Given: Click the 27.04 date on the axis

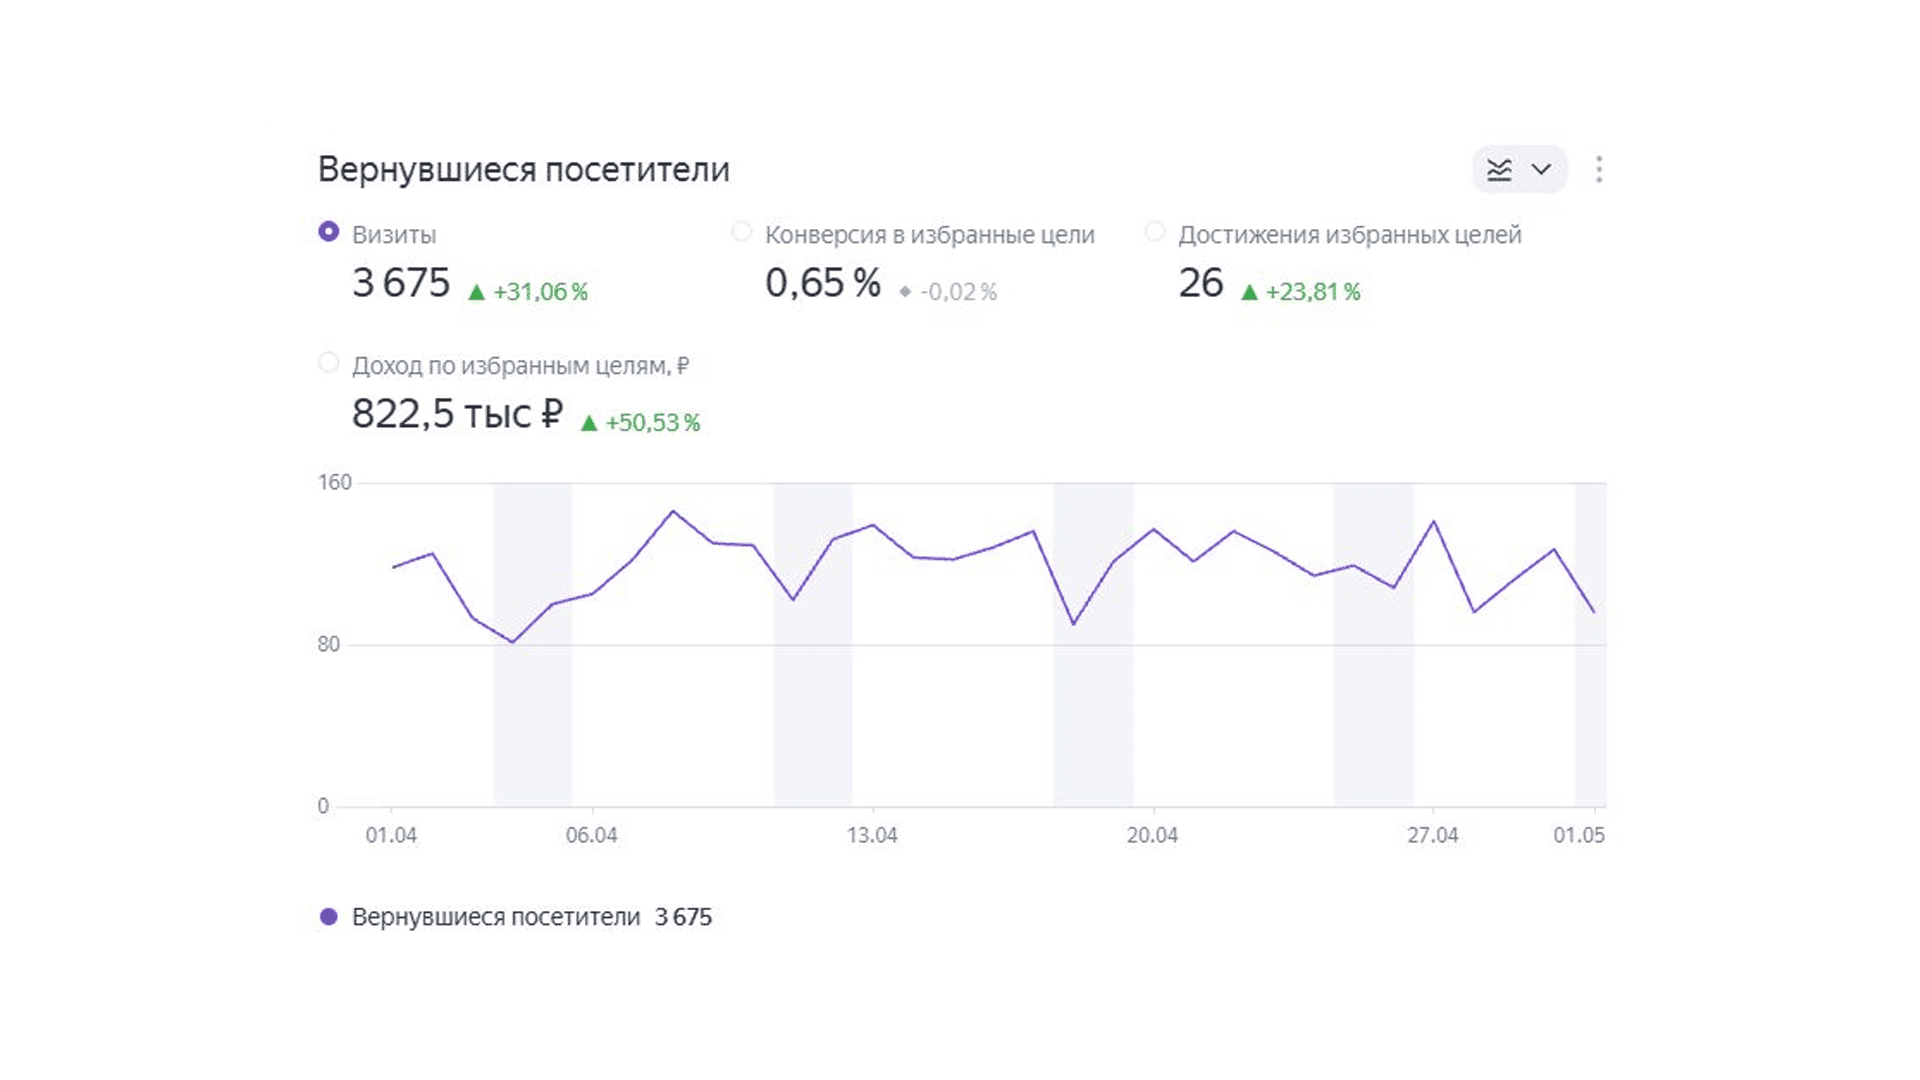Looking at the screenshot, I should [1433, 835].
